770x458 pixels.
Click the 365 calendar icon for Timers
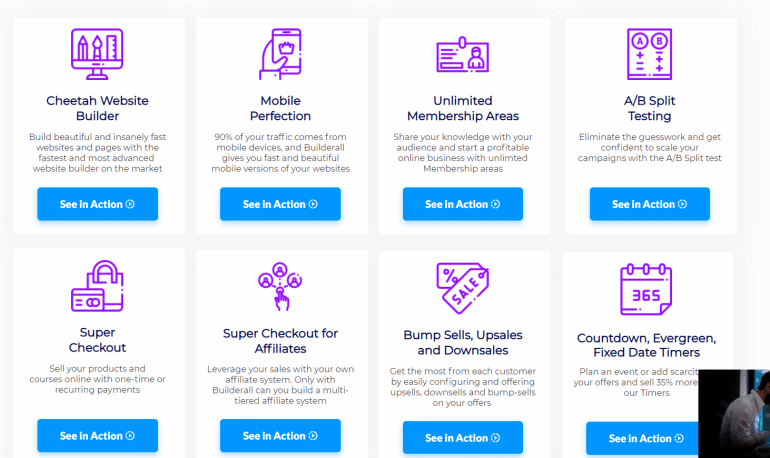click(645, 290)
